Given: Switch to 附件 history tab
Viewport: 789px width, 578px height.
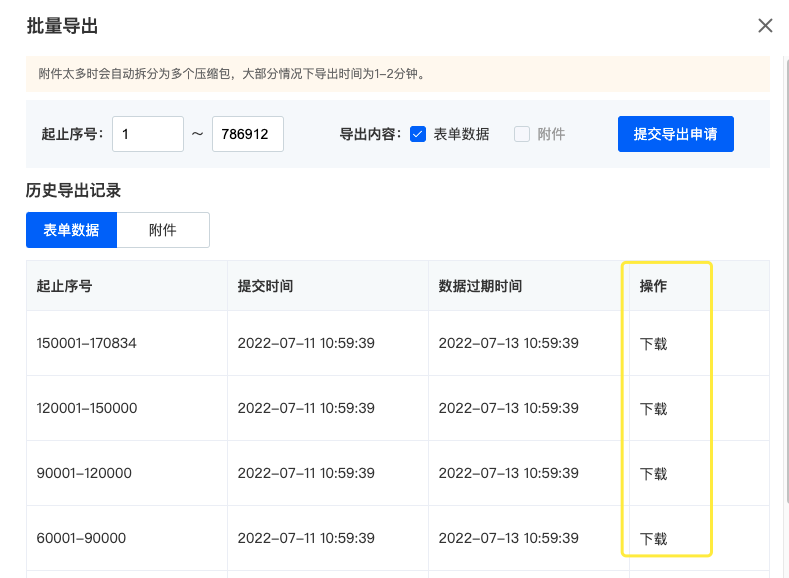Looking at the screenshot, I should pos(163,230).
